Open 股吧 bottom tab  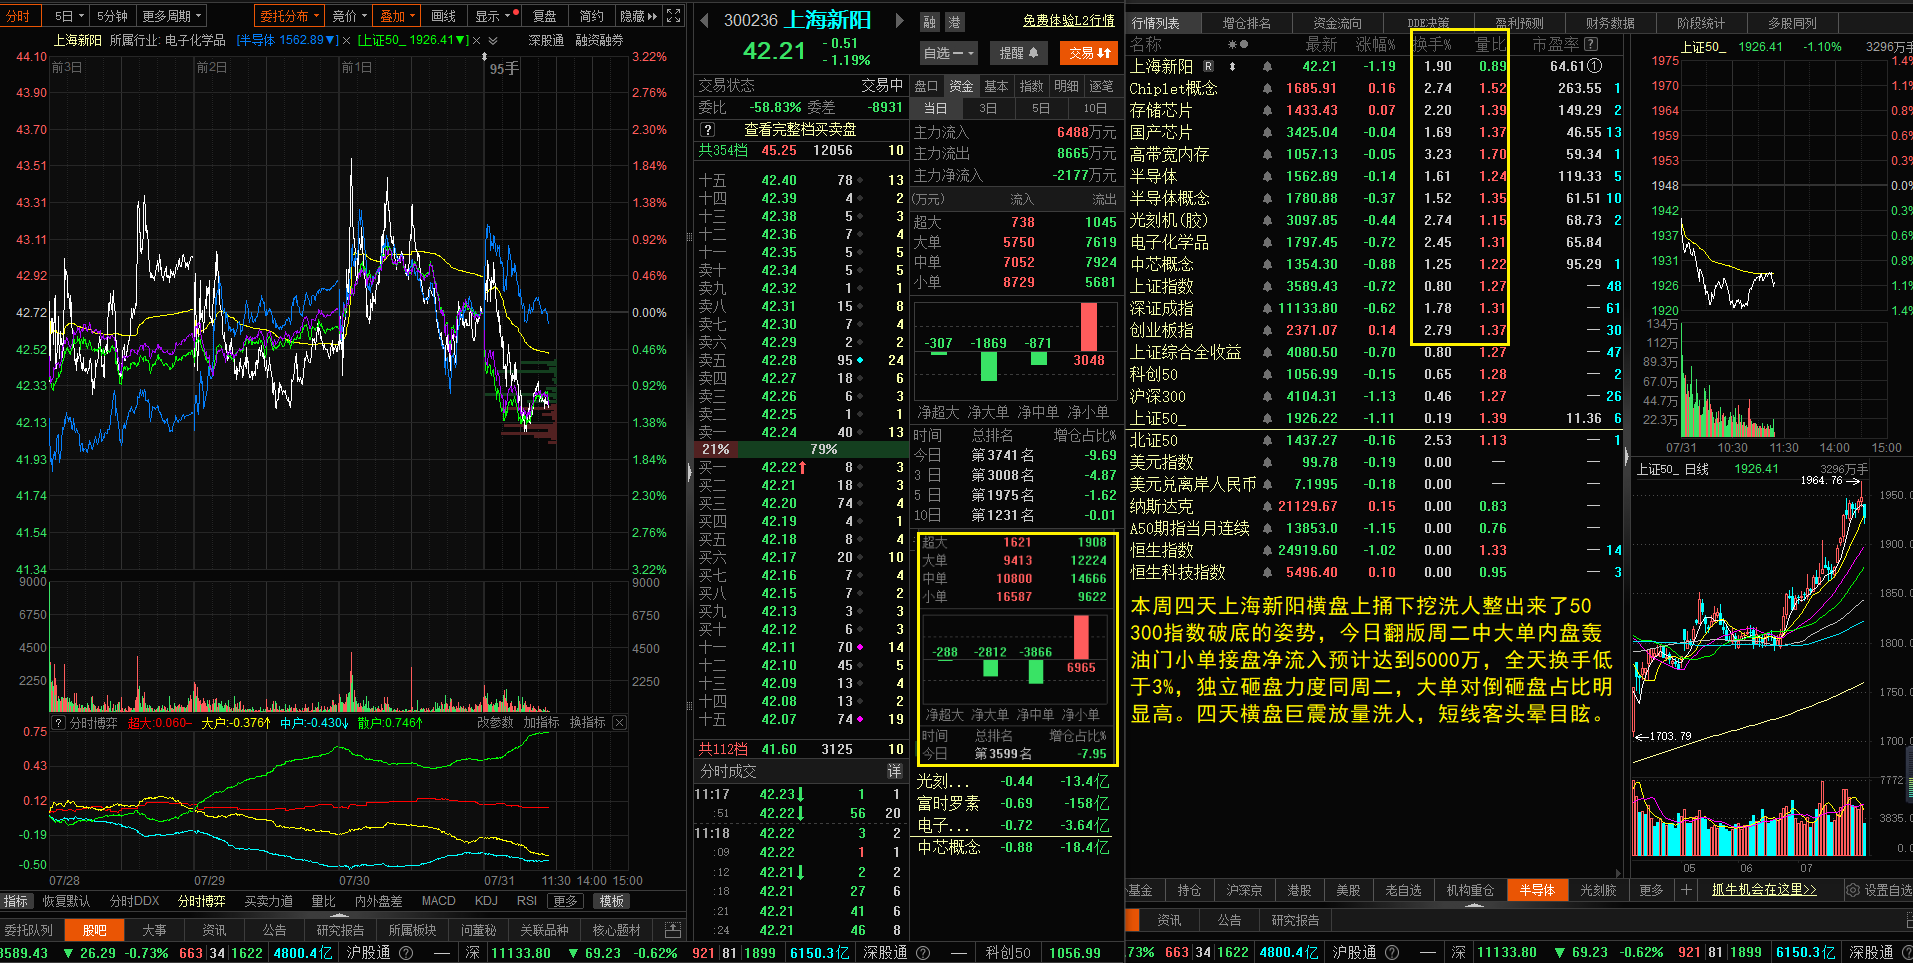pyautogui.click(x=94, y=930)
